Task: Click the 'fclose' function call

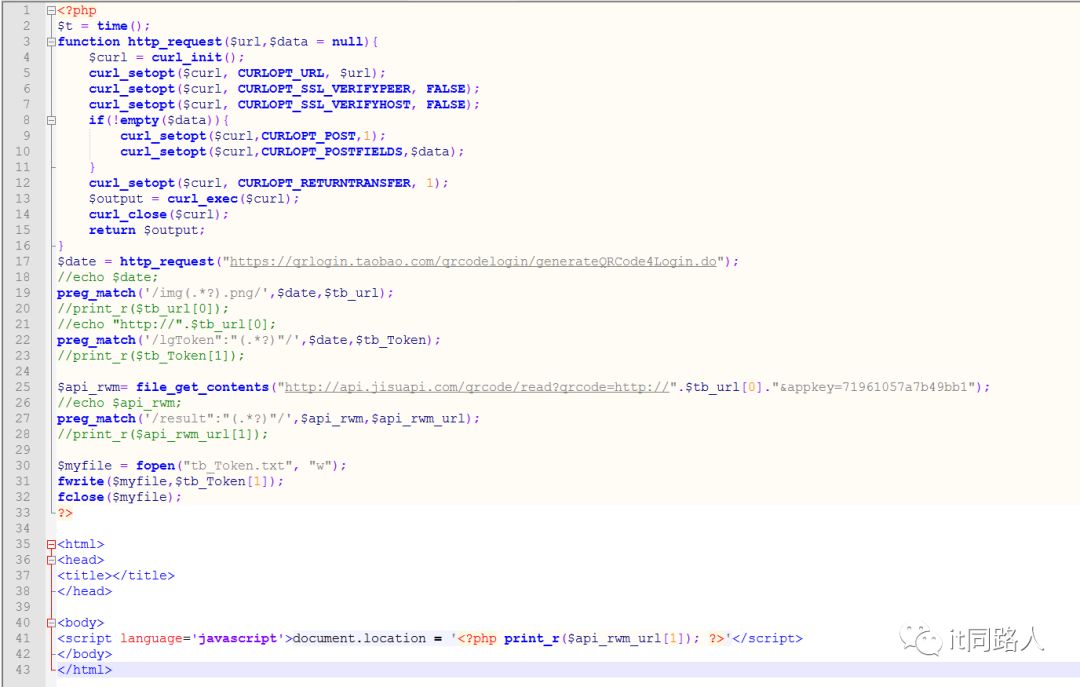Action: (81, 498)
